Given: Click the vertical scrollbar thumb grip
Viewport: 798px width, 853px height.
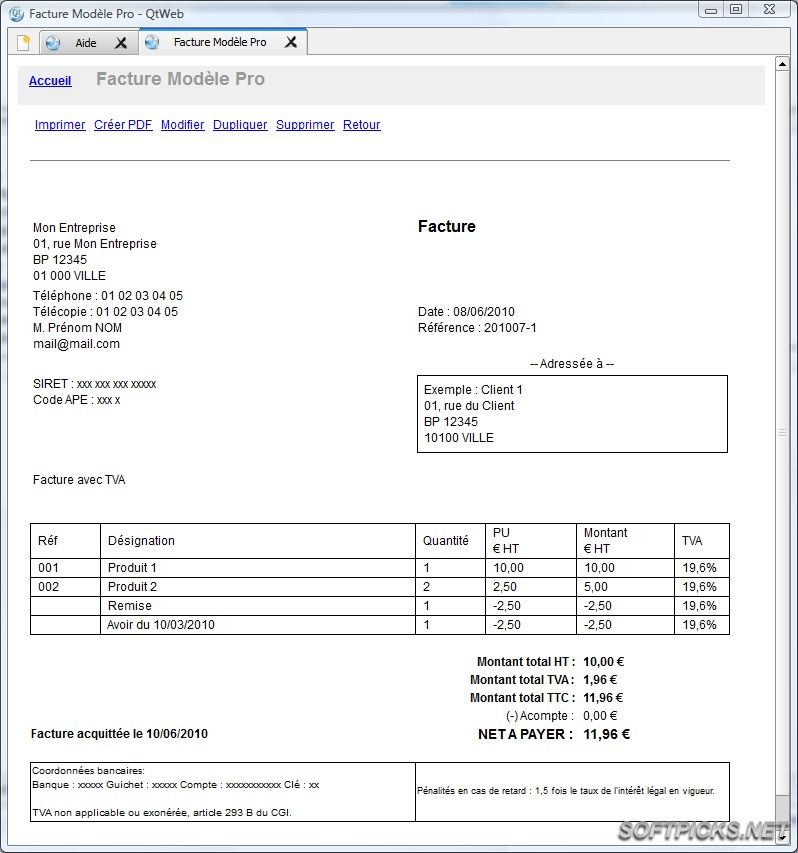Looking at the screenshot, I should point(782,432).
